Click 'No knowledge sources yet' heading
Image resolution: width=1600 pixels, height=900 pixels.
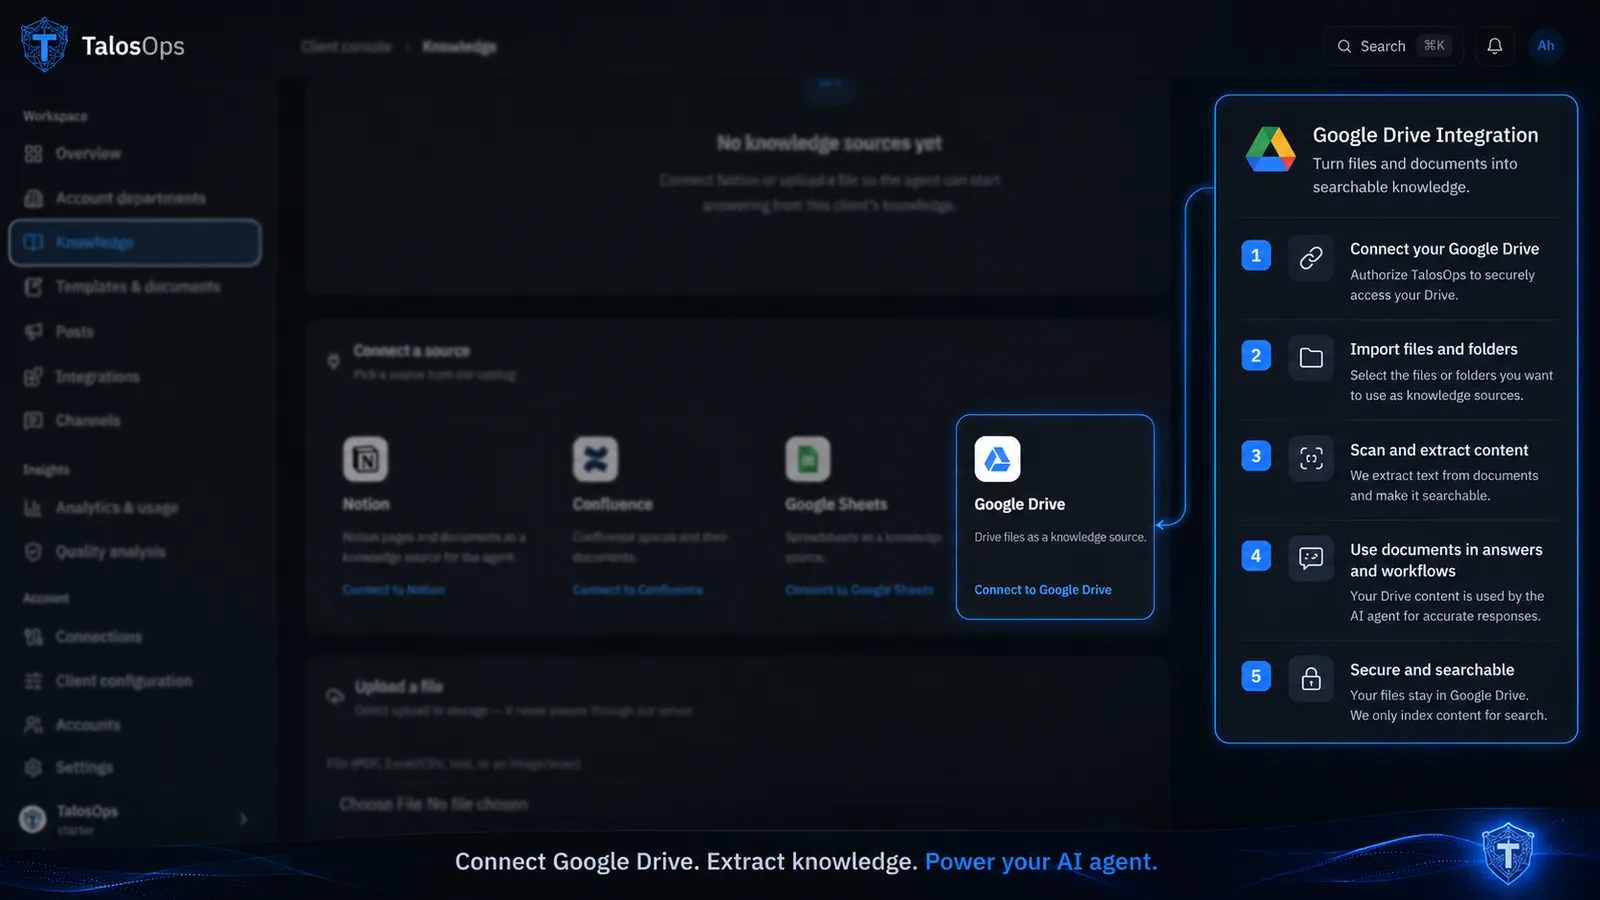(829, 143)
